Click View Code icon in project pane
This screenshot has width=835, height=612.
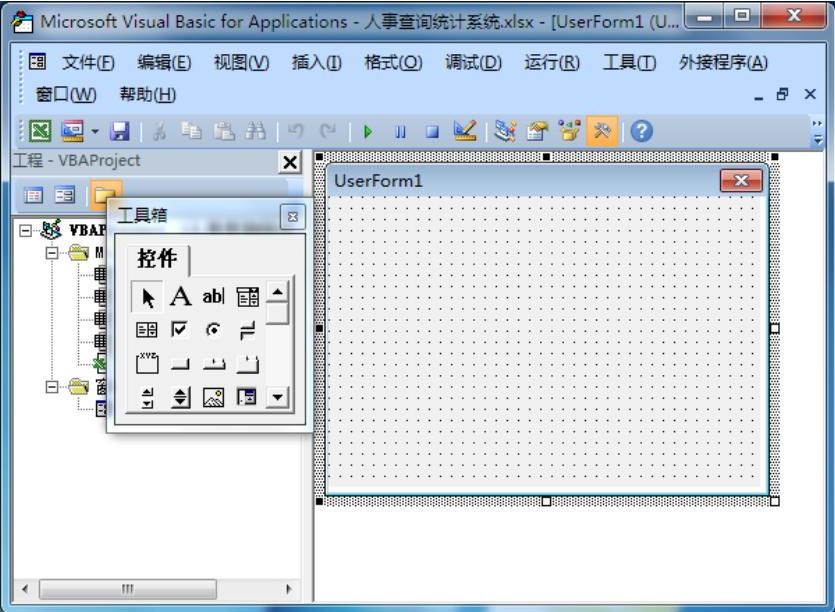(34, 195)
